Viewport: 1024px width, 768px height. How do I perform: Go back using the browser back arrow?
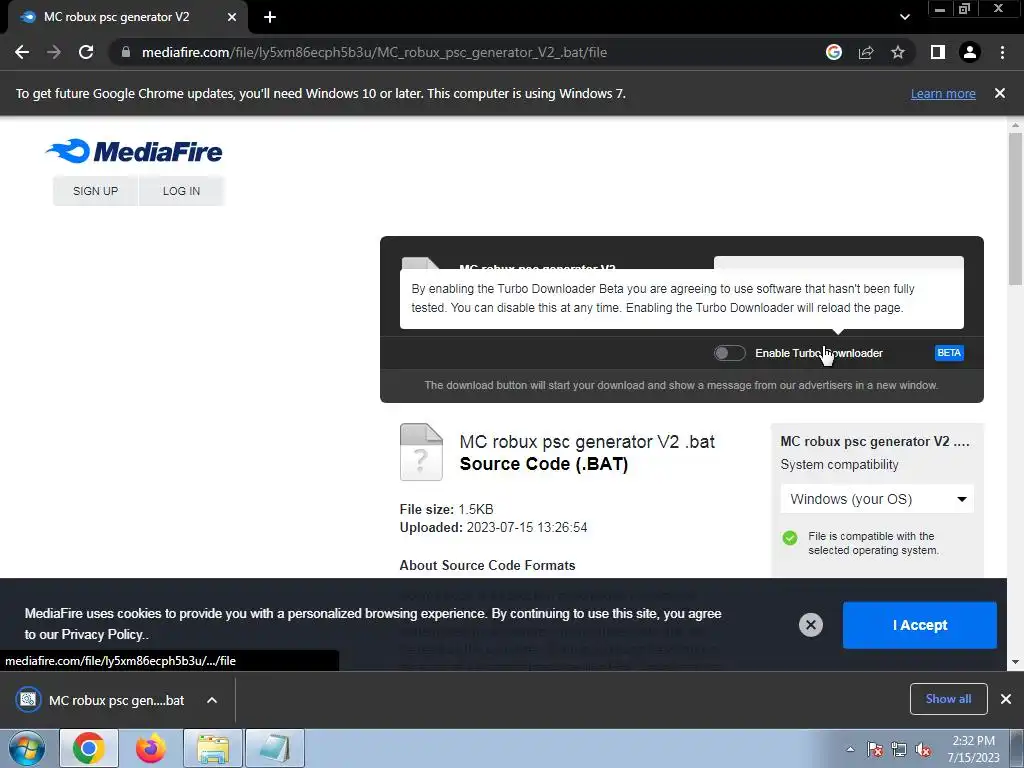[x=22, y=52]
